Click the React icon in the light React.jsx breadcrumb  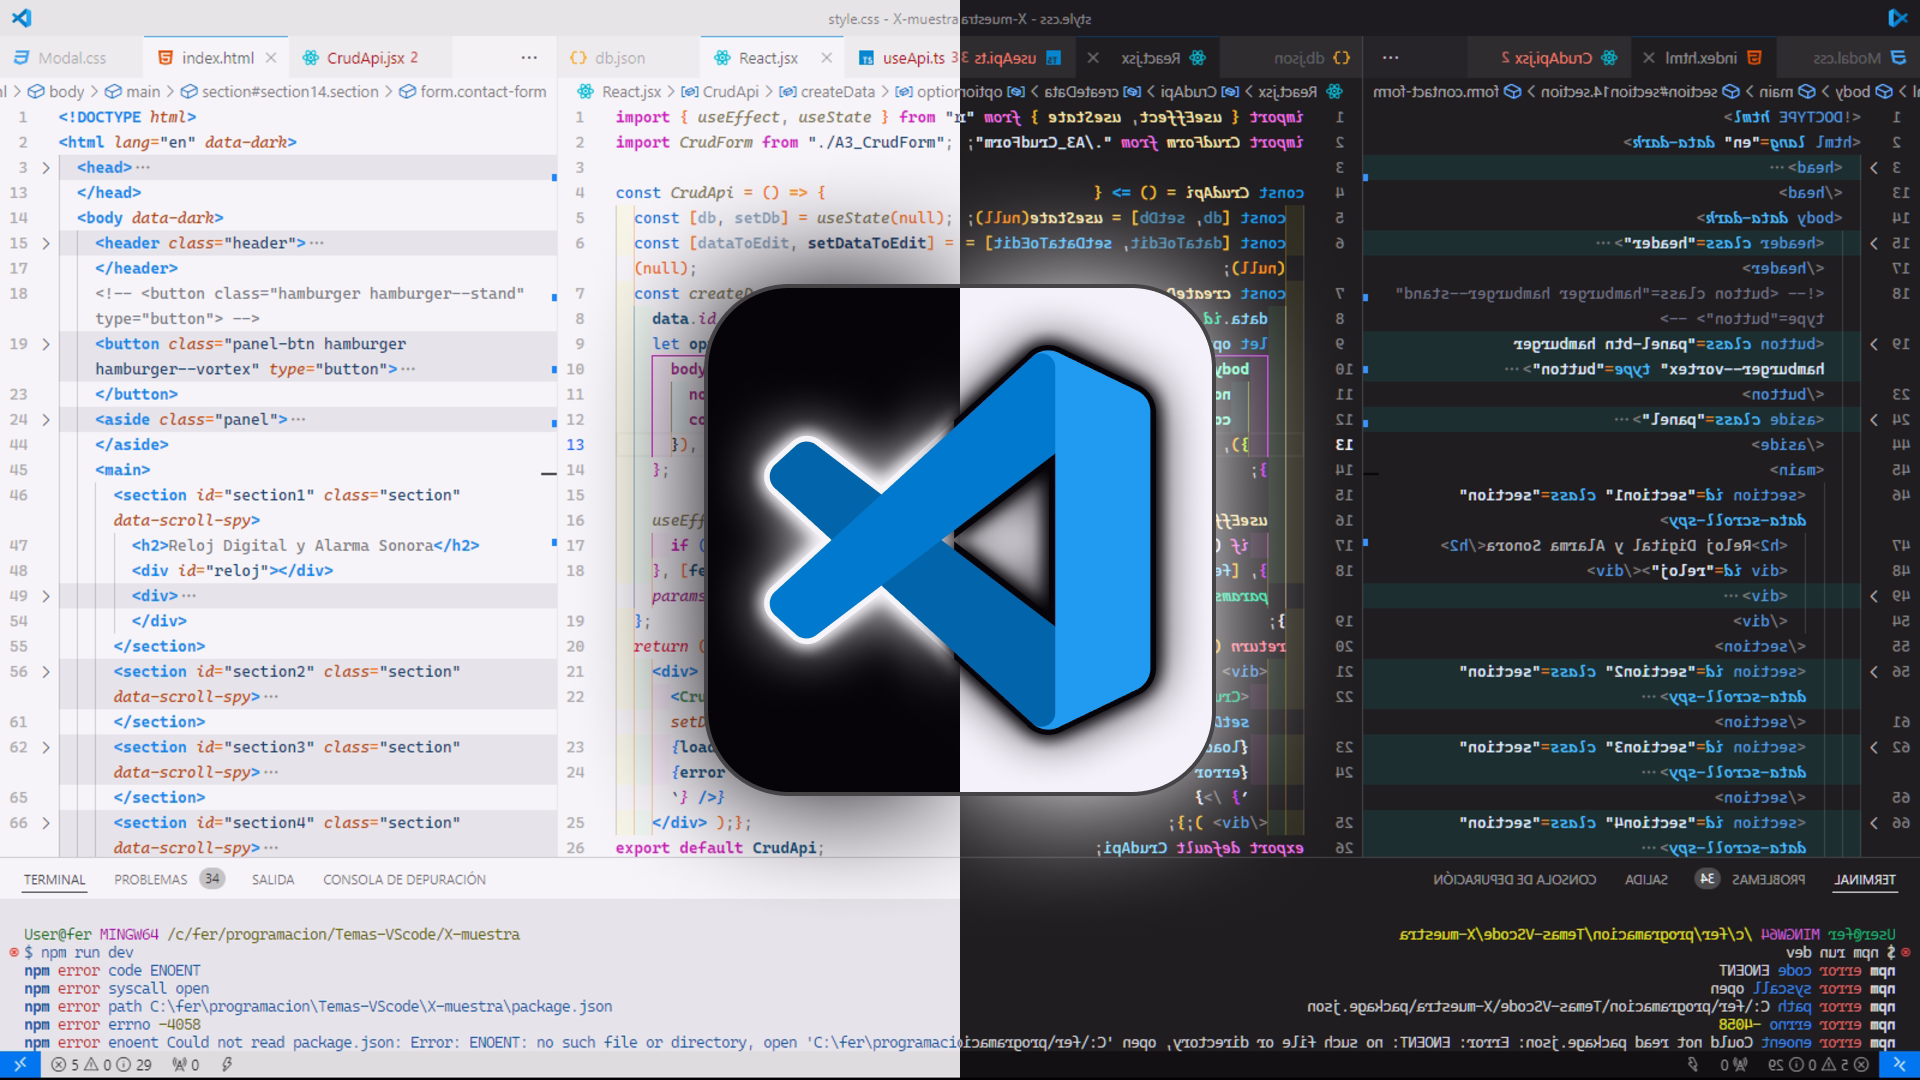[x=586, y=92]
